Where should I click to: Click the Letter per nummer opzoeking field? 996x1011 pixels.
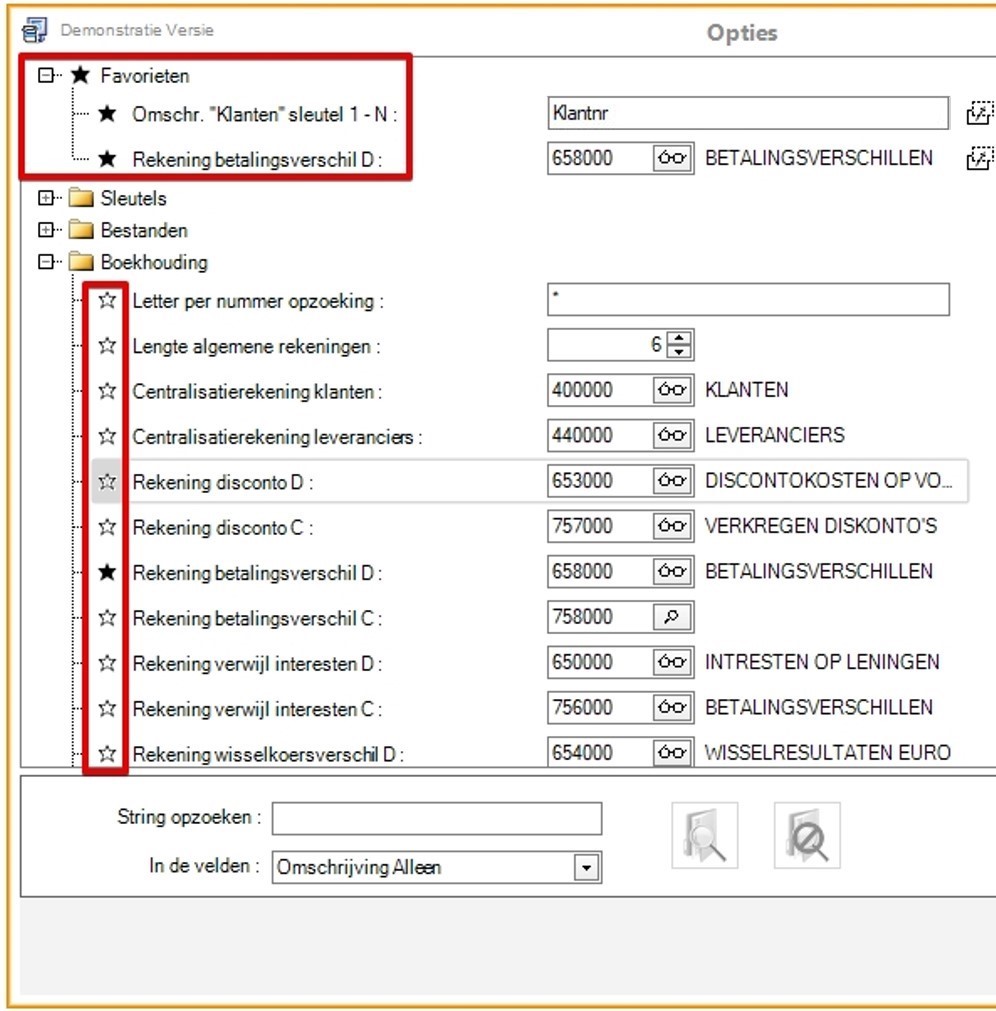coord(747,300)
